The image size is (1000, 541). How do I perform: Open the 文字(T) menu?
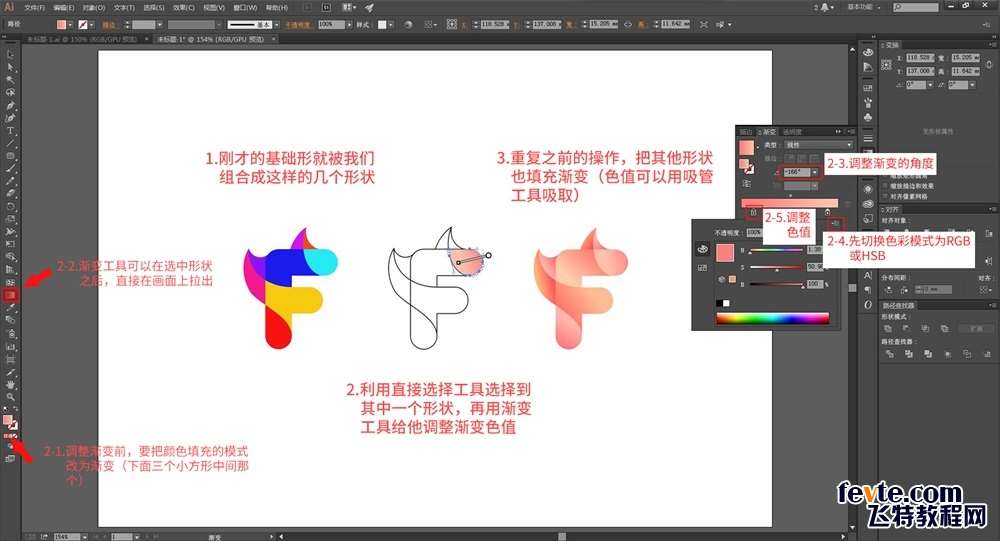click(124, 8)
